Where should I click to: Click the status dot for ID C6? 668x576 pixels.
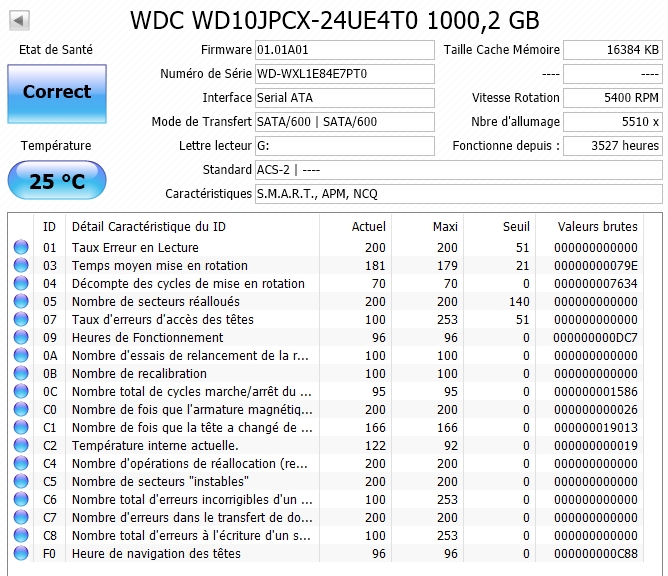click(x=21, y=499)
